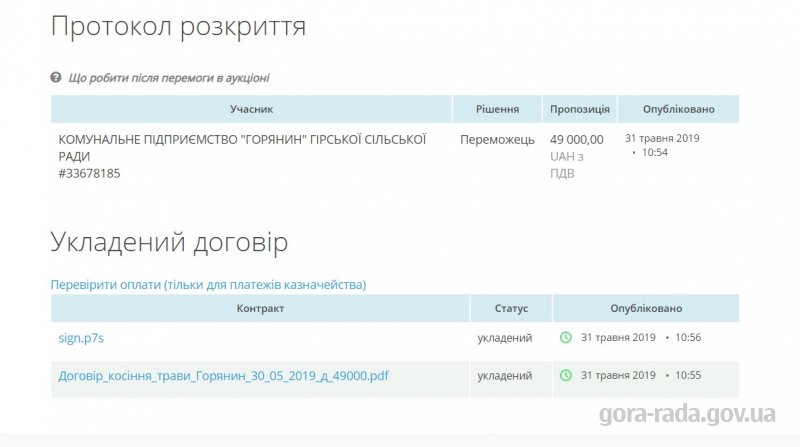The width and height of the screenshot is (800, 447).
Task: Select 'Опубліковано' header in protocol table
Action: 679,109
